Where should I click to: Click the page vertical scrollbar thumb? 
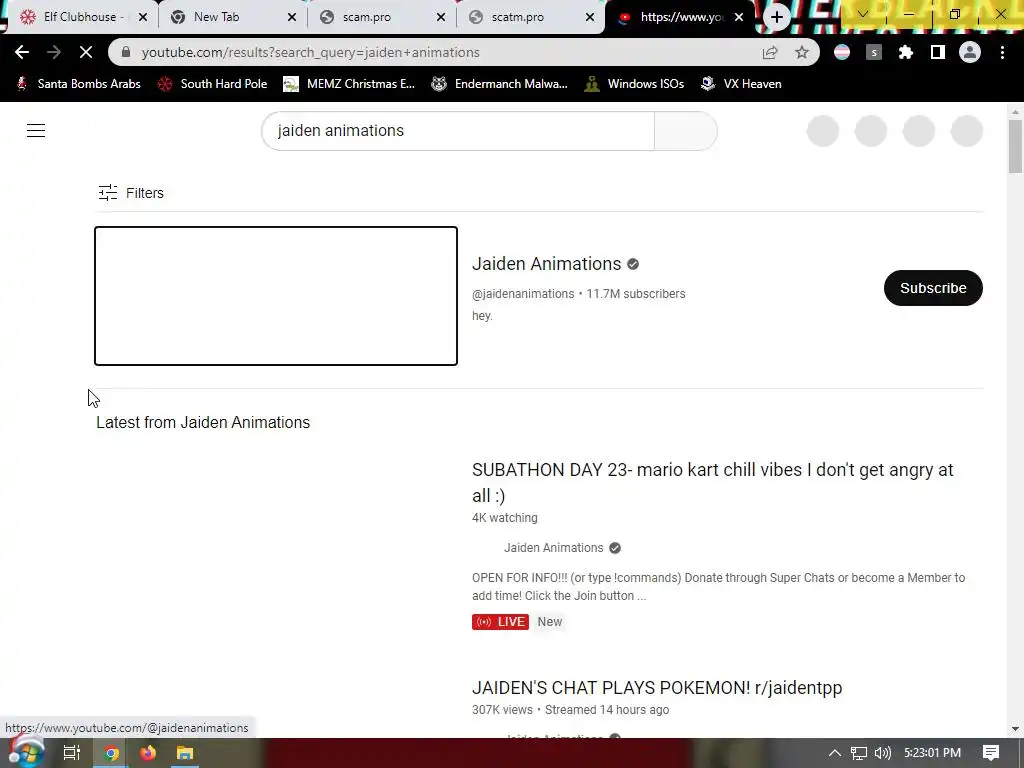tap(1015, 147)
